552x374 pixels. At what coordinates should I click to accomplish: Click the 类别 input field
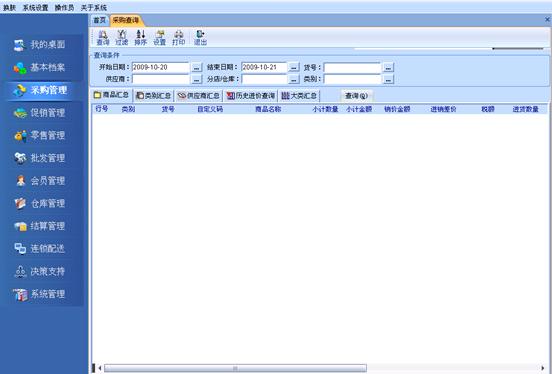352,79
